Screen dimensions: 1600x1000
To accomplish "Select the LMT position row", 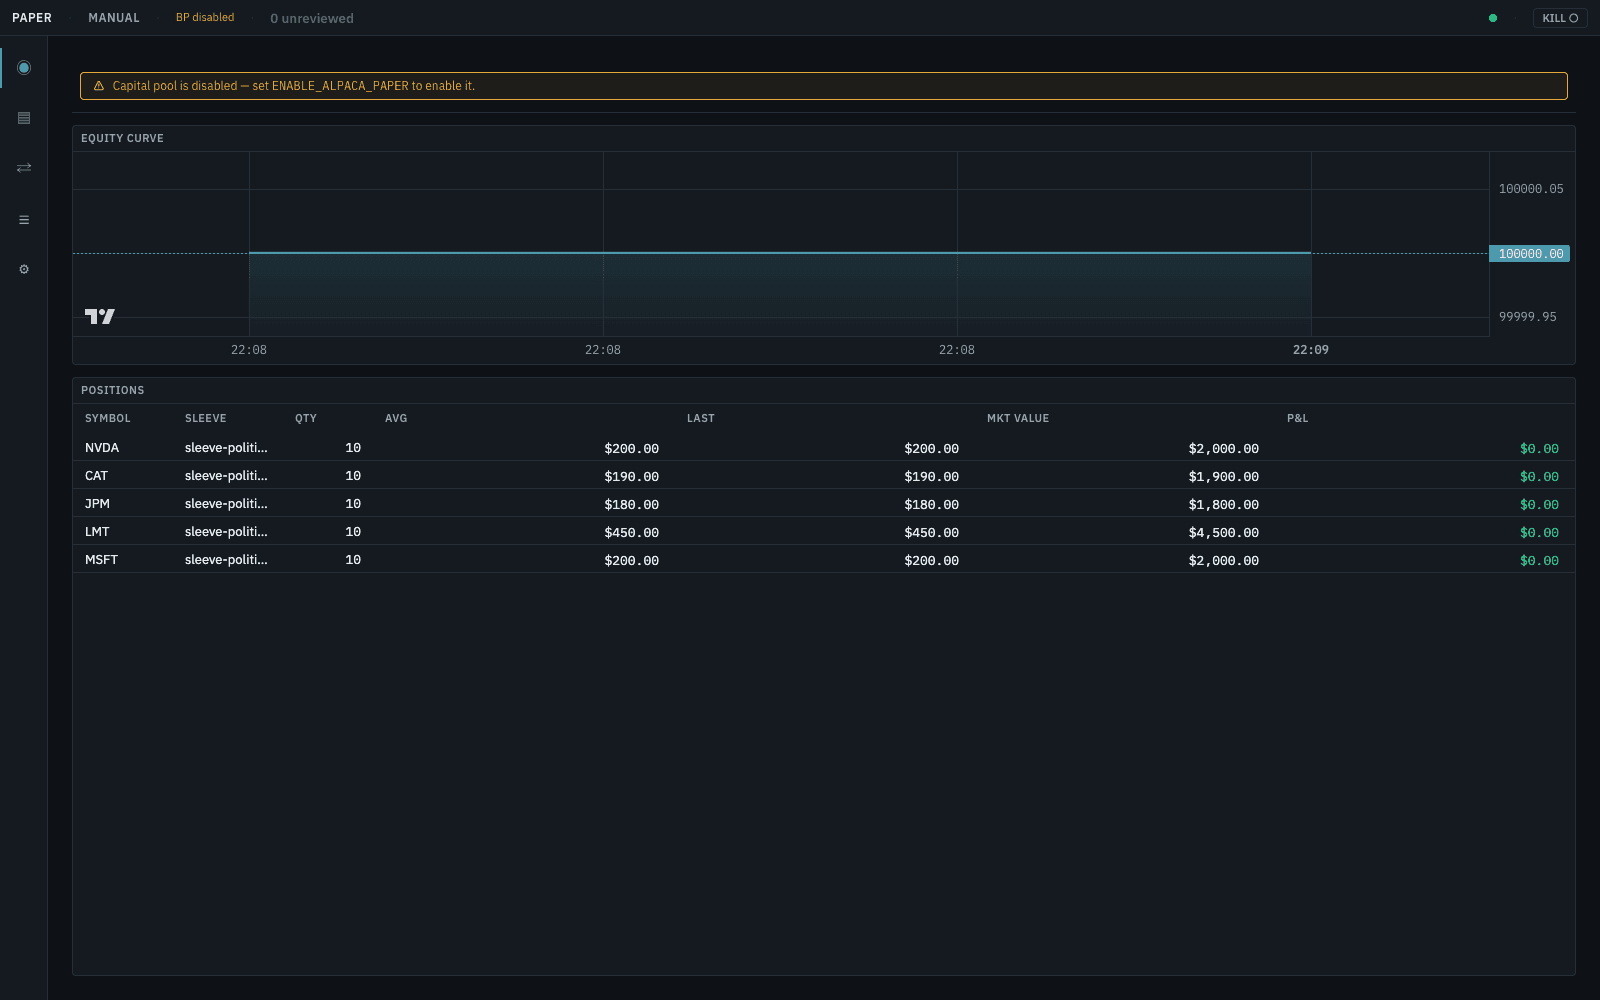I will click(824, 532).
